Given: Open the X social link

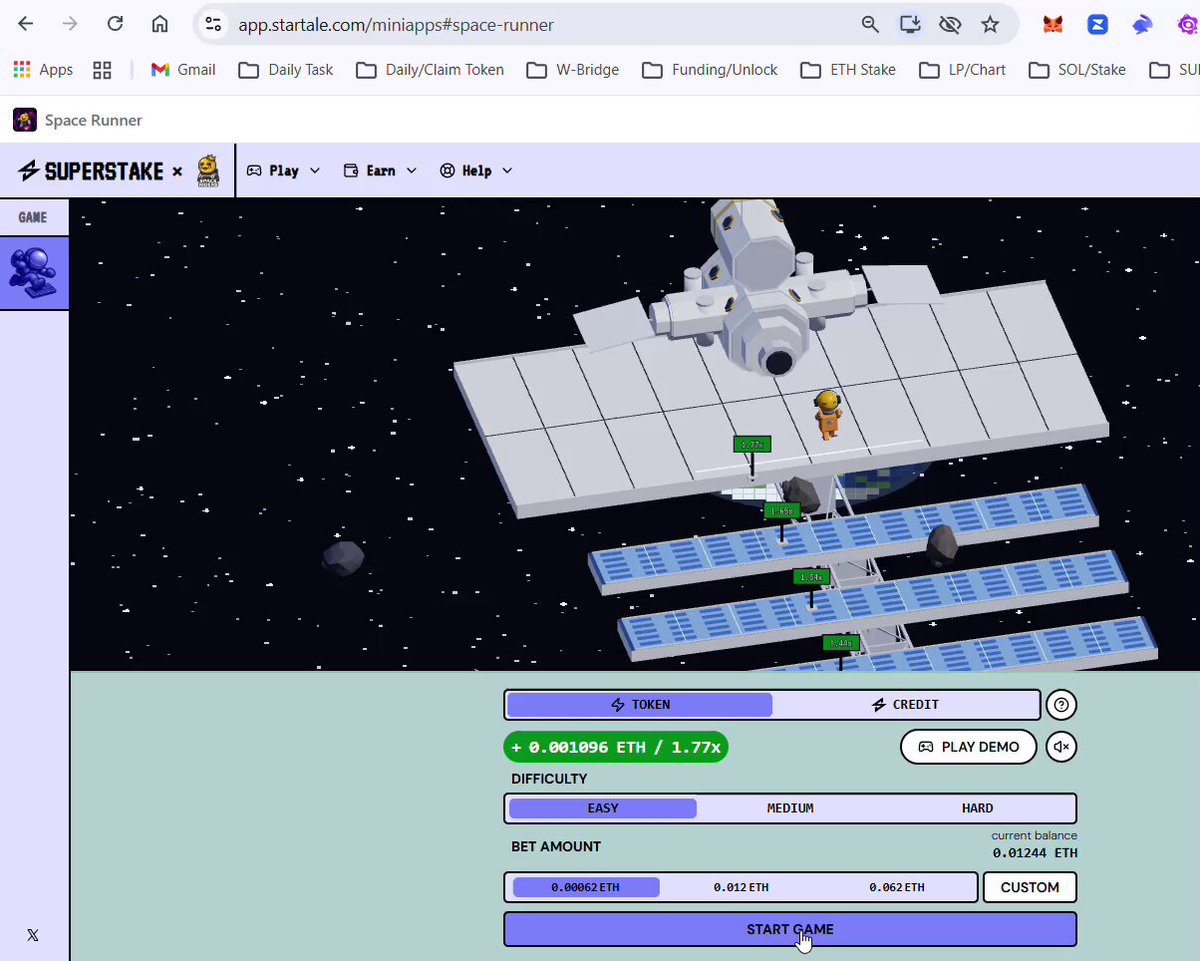Looking at the screenshot, I should (x=33, y=935).
